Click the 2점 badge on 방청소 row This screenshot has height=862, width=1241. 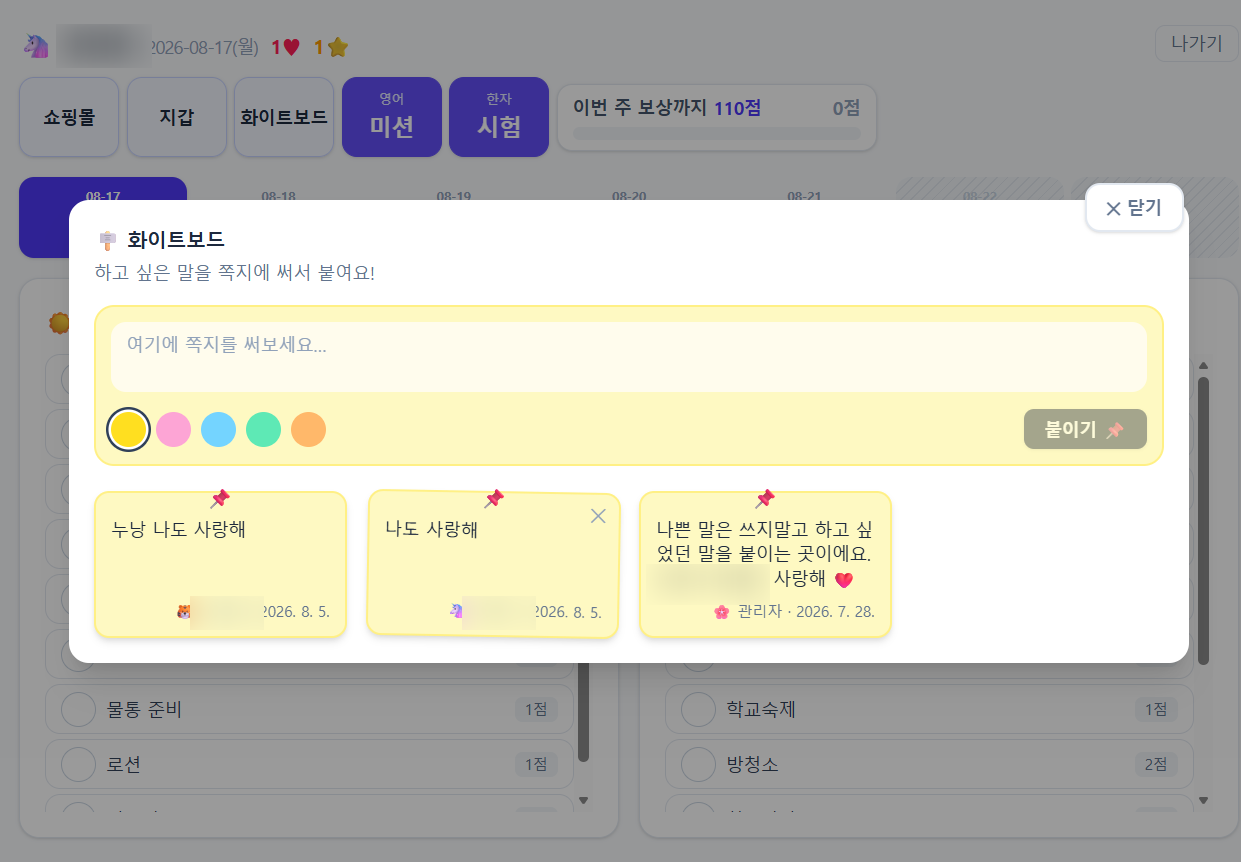coord(1156,764)
